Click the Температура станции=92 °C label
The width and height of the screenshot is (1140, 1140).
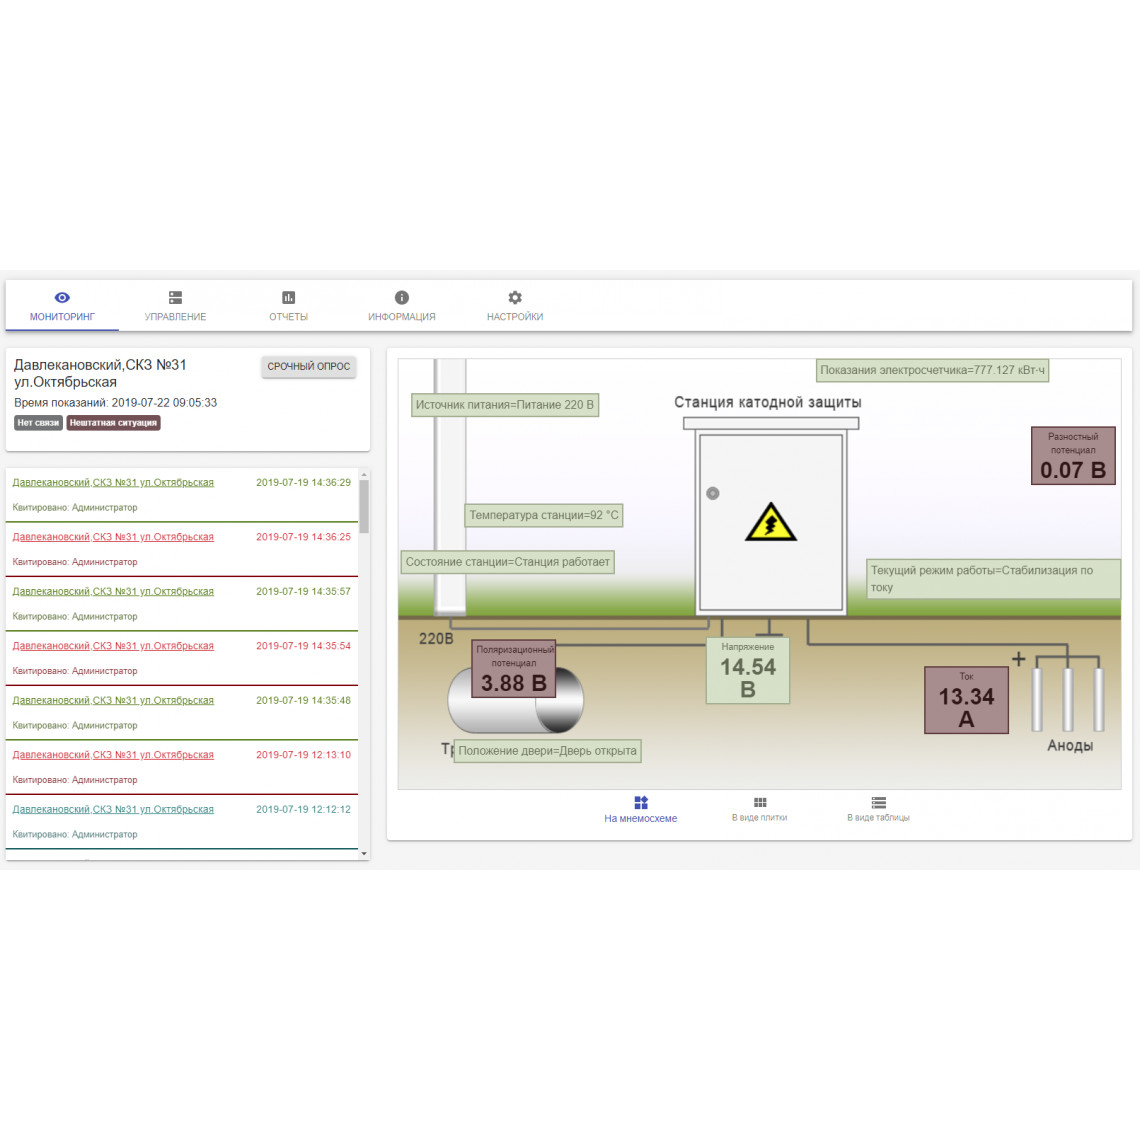point(544,515)
